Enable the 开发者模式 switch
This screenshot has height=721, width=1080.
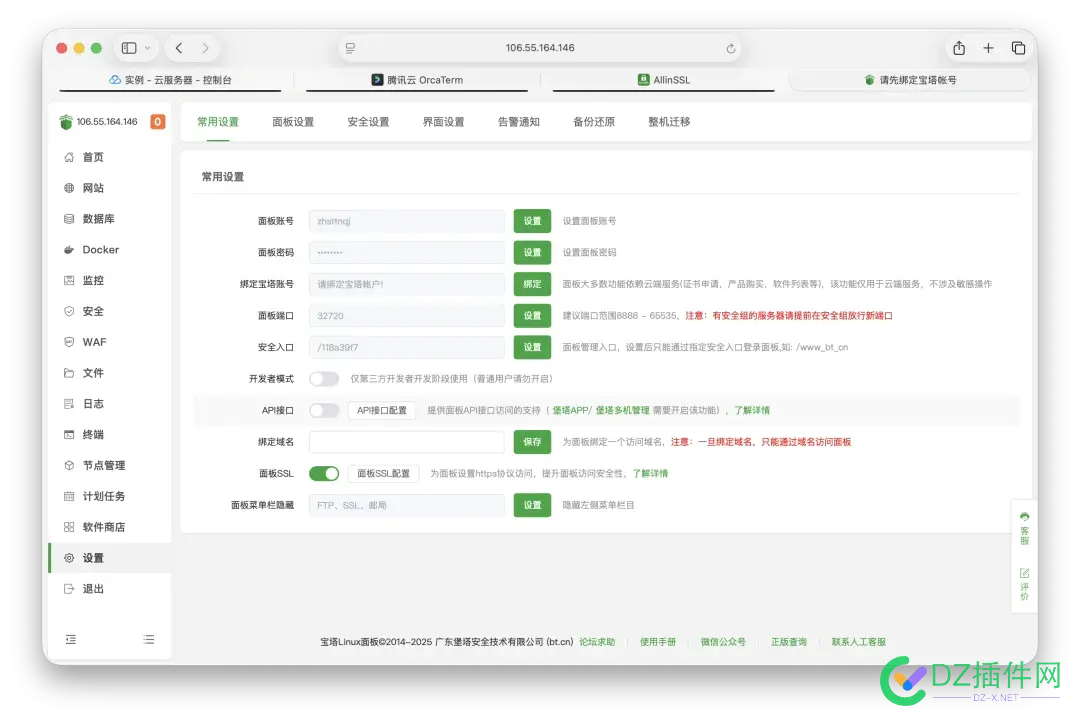[x=324, y=379]
